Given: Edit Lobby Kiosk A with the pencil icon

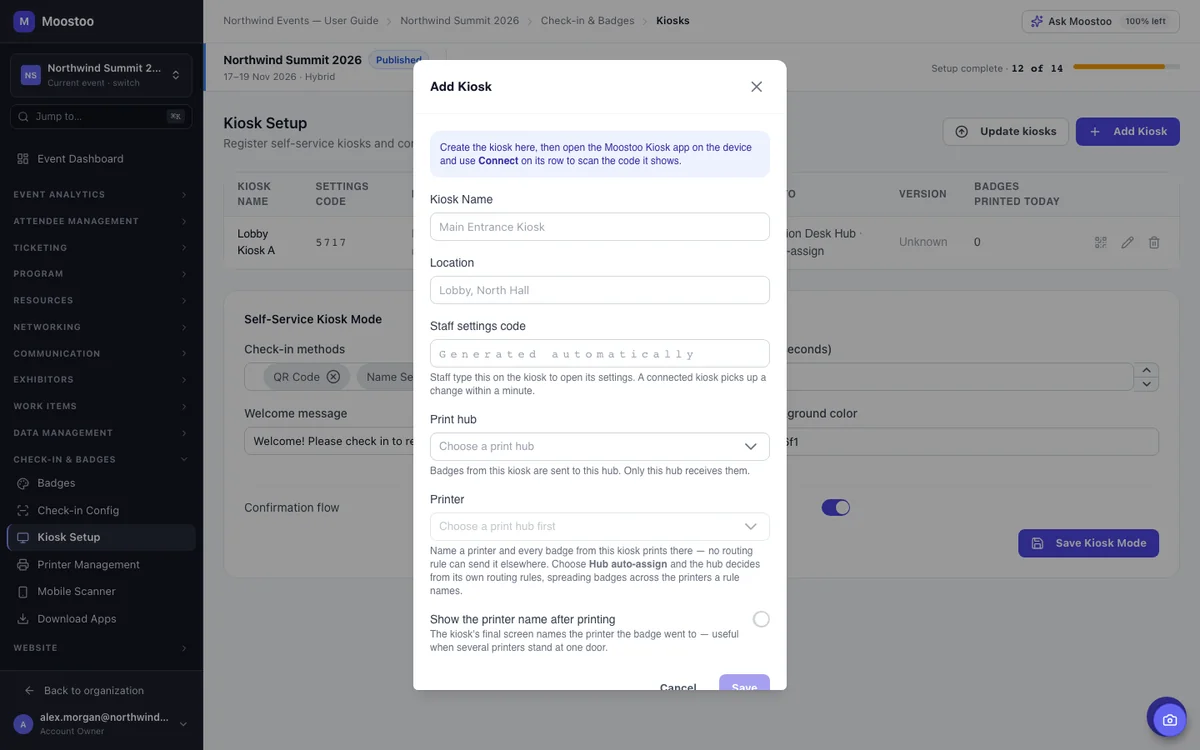Looking at the screenshot, I should click(1127, 242).
